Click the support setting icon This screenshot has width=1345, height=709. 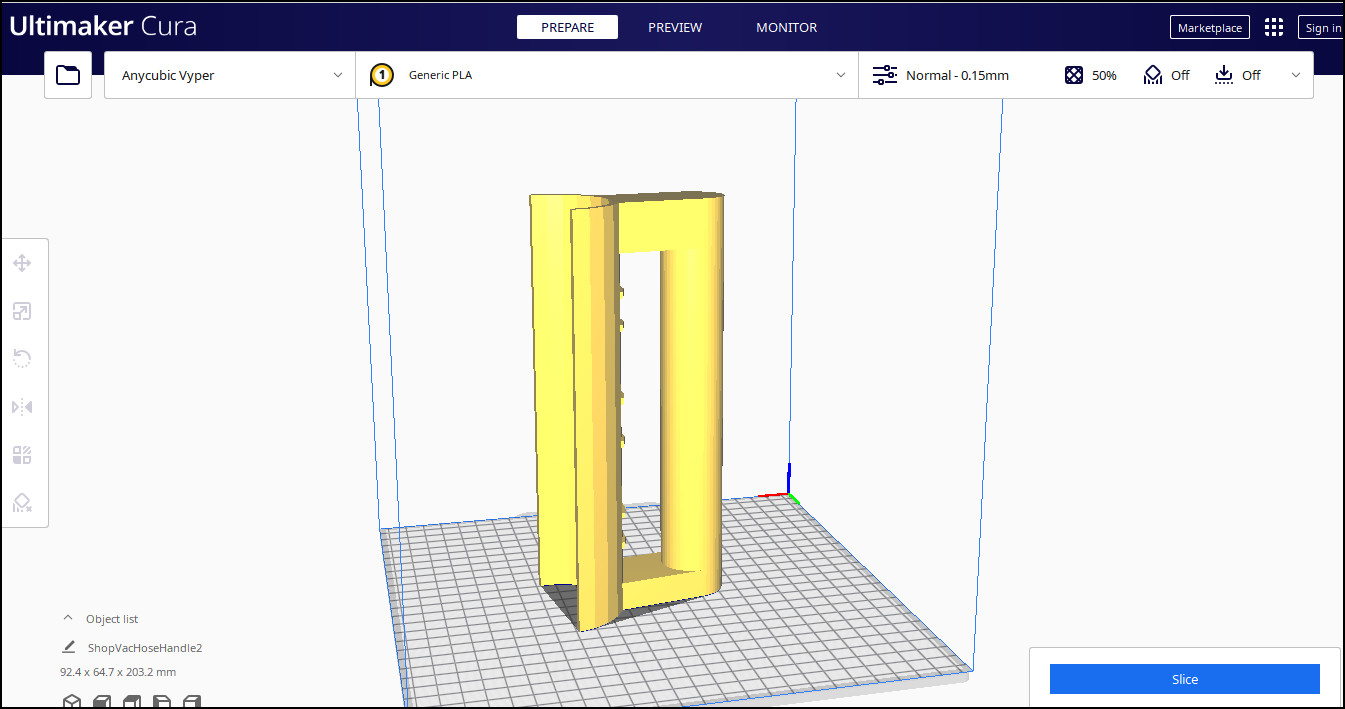click(x=1153, y=75)
